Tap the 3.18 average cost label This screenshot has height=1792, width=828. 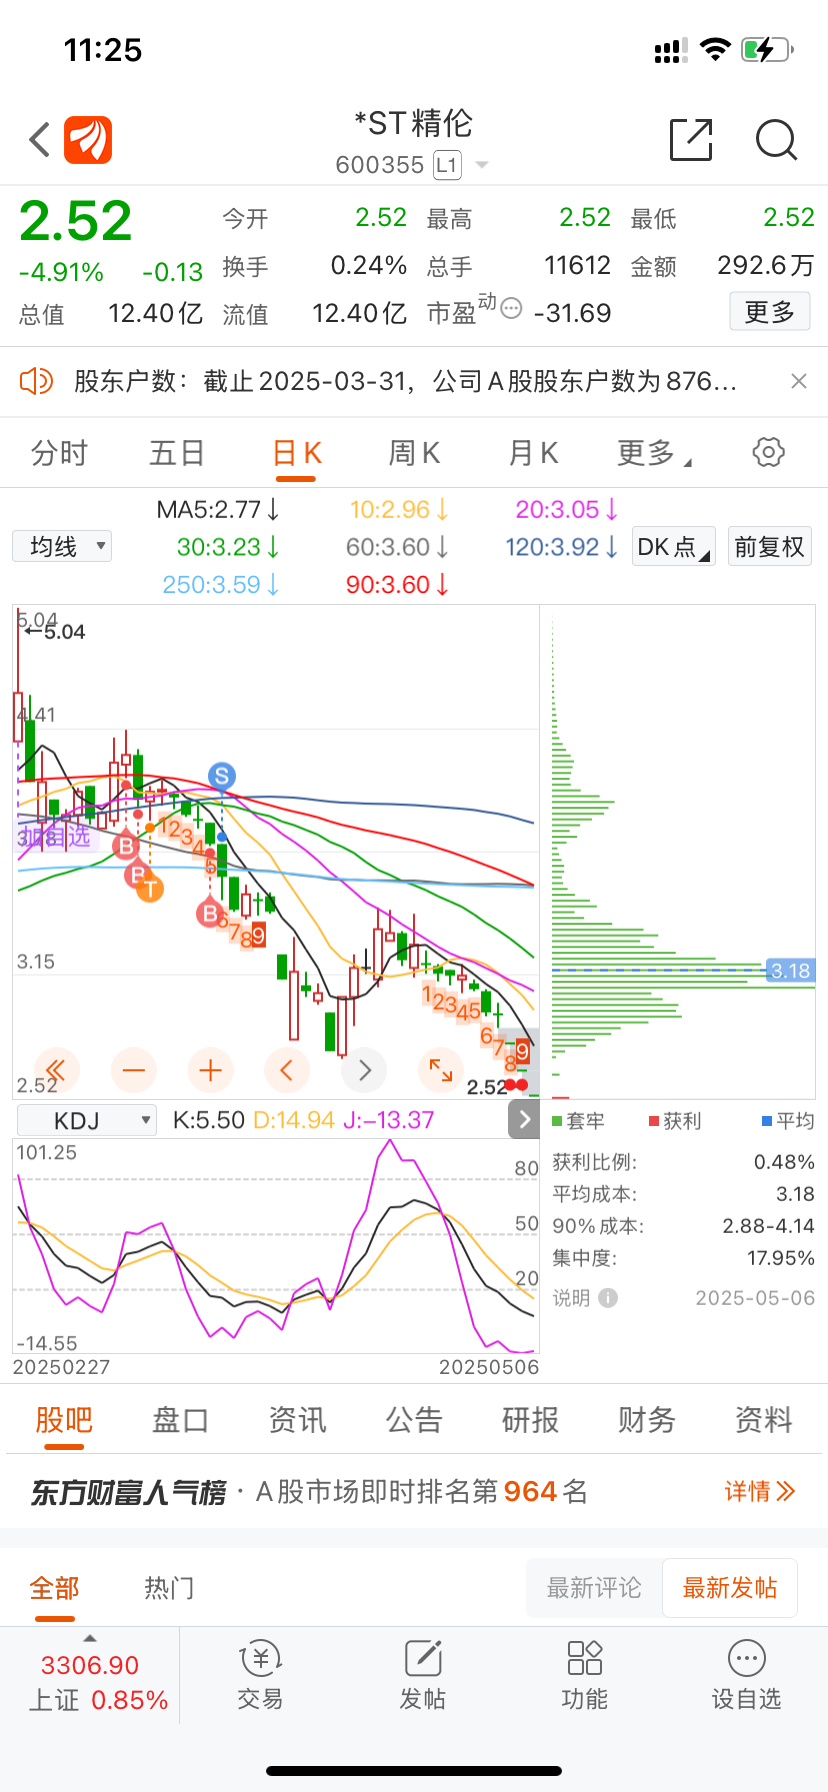point(790,971)
